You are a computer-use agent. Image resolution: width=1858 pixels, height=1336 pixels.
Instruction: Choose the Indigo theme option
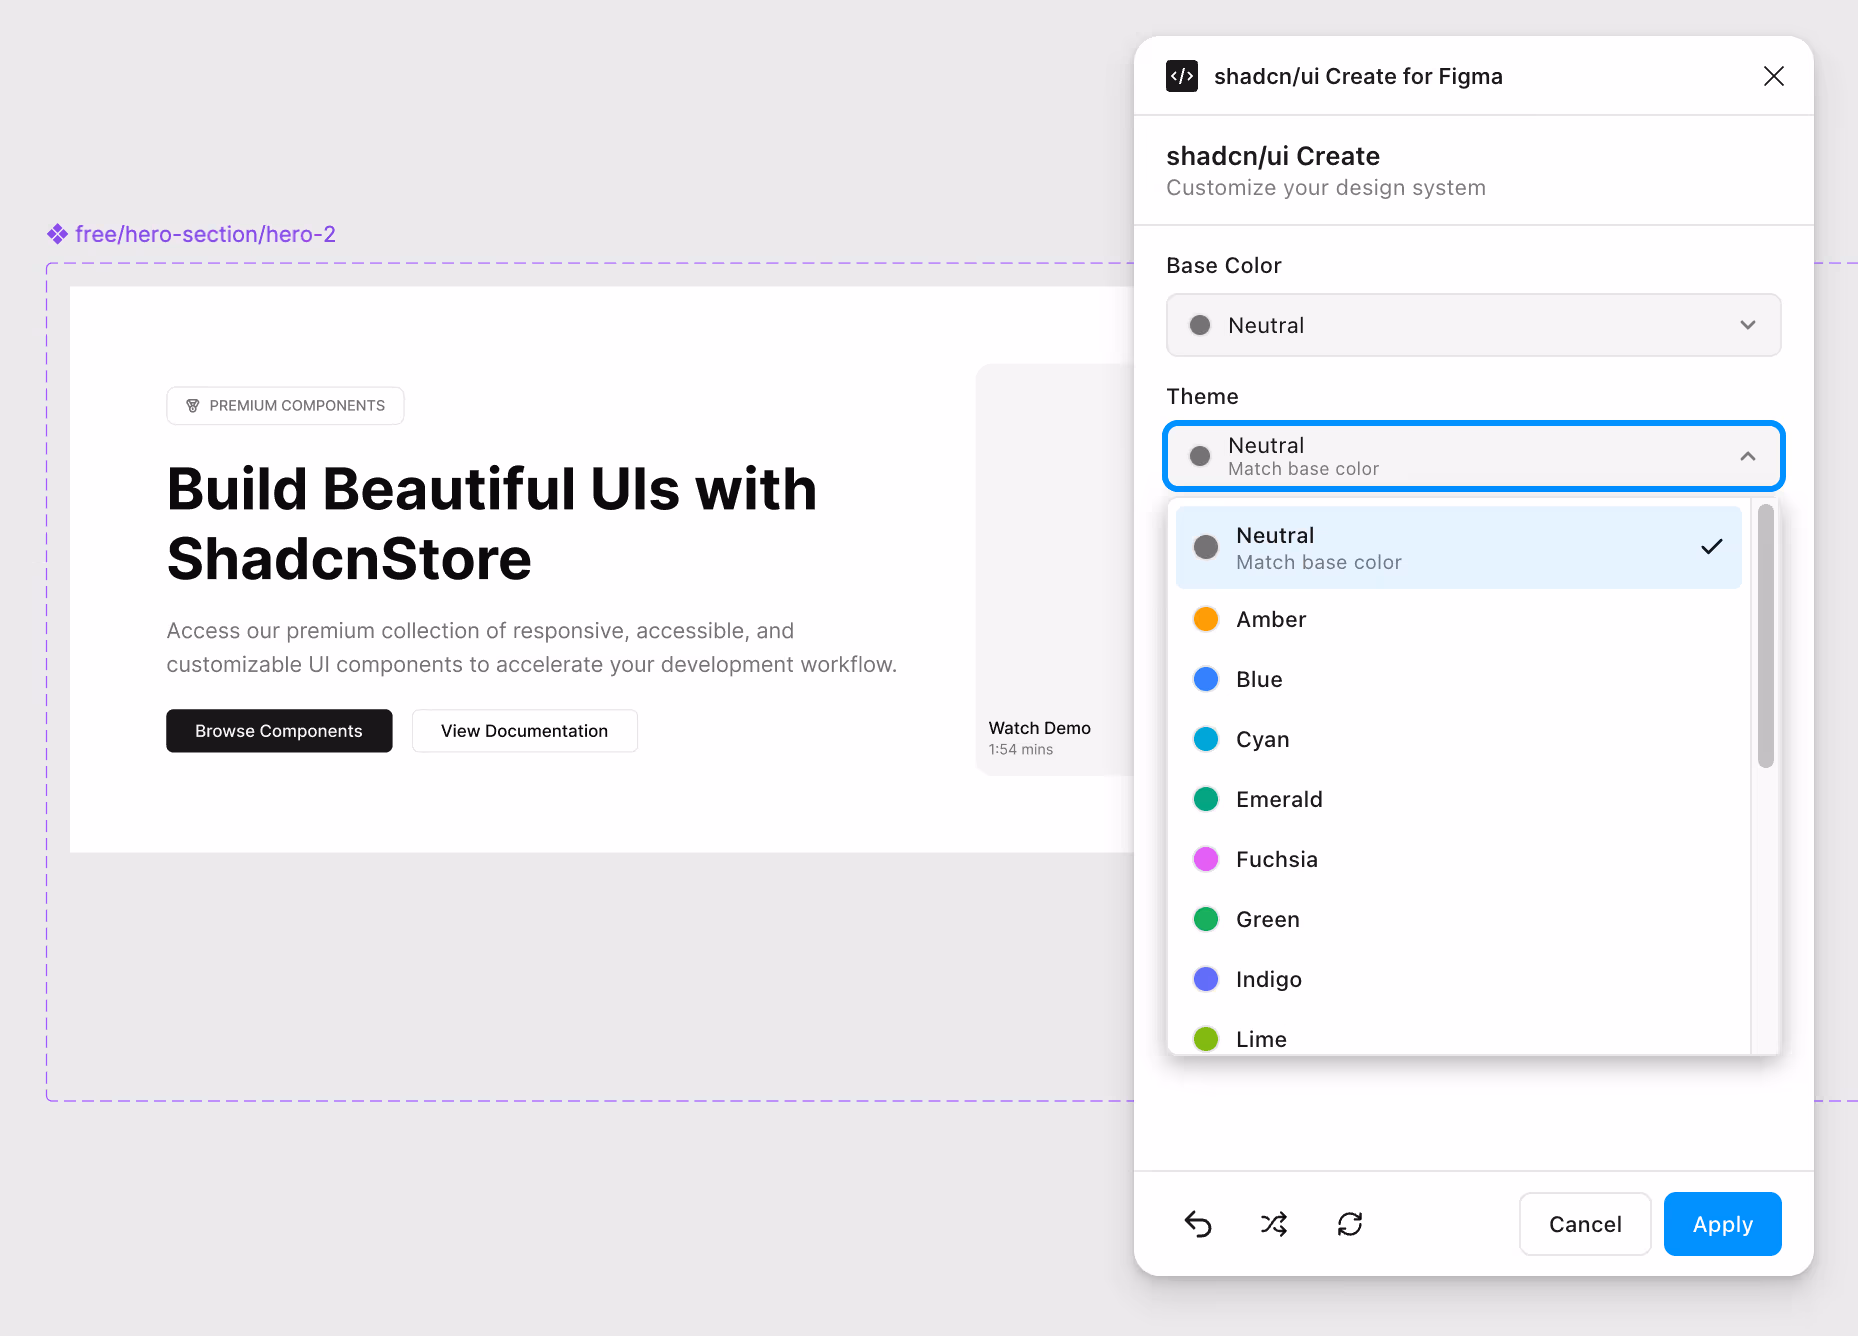pos(1459,979)
